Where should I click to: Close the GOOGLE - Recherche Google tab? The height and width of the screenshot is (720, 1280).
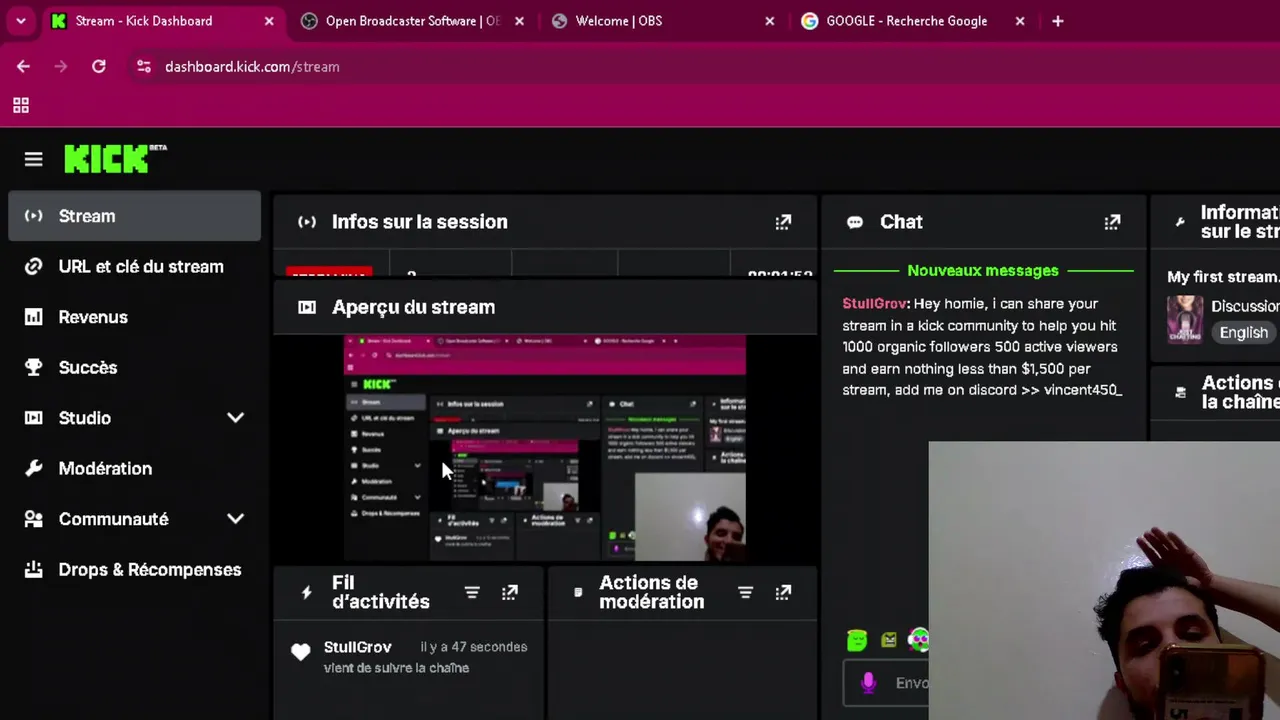click(x=1019, y=21)
